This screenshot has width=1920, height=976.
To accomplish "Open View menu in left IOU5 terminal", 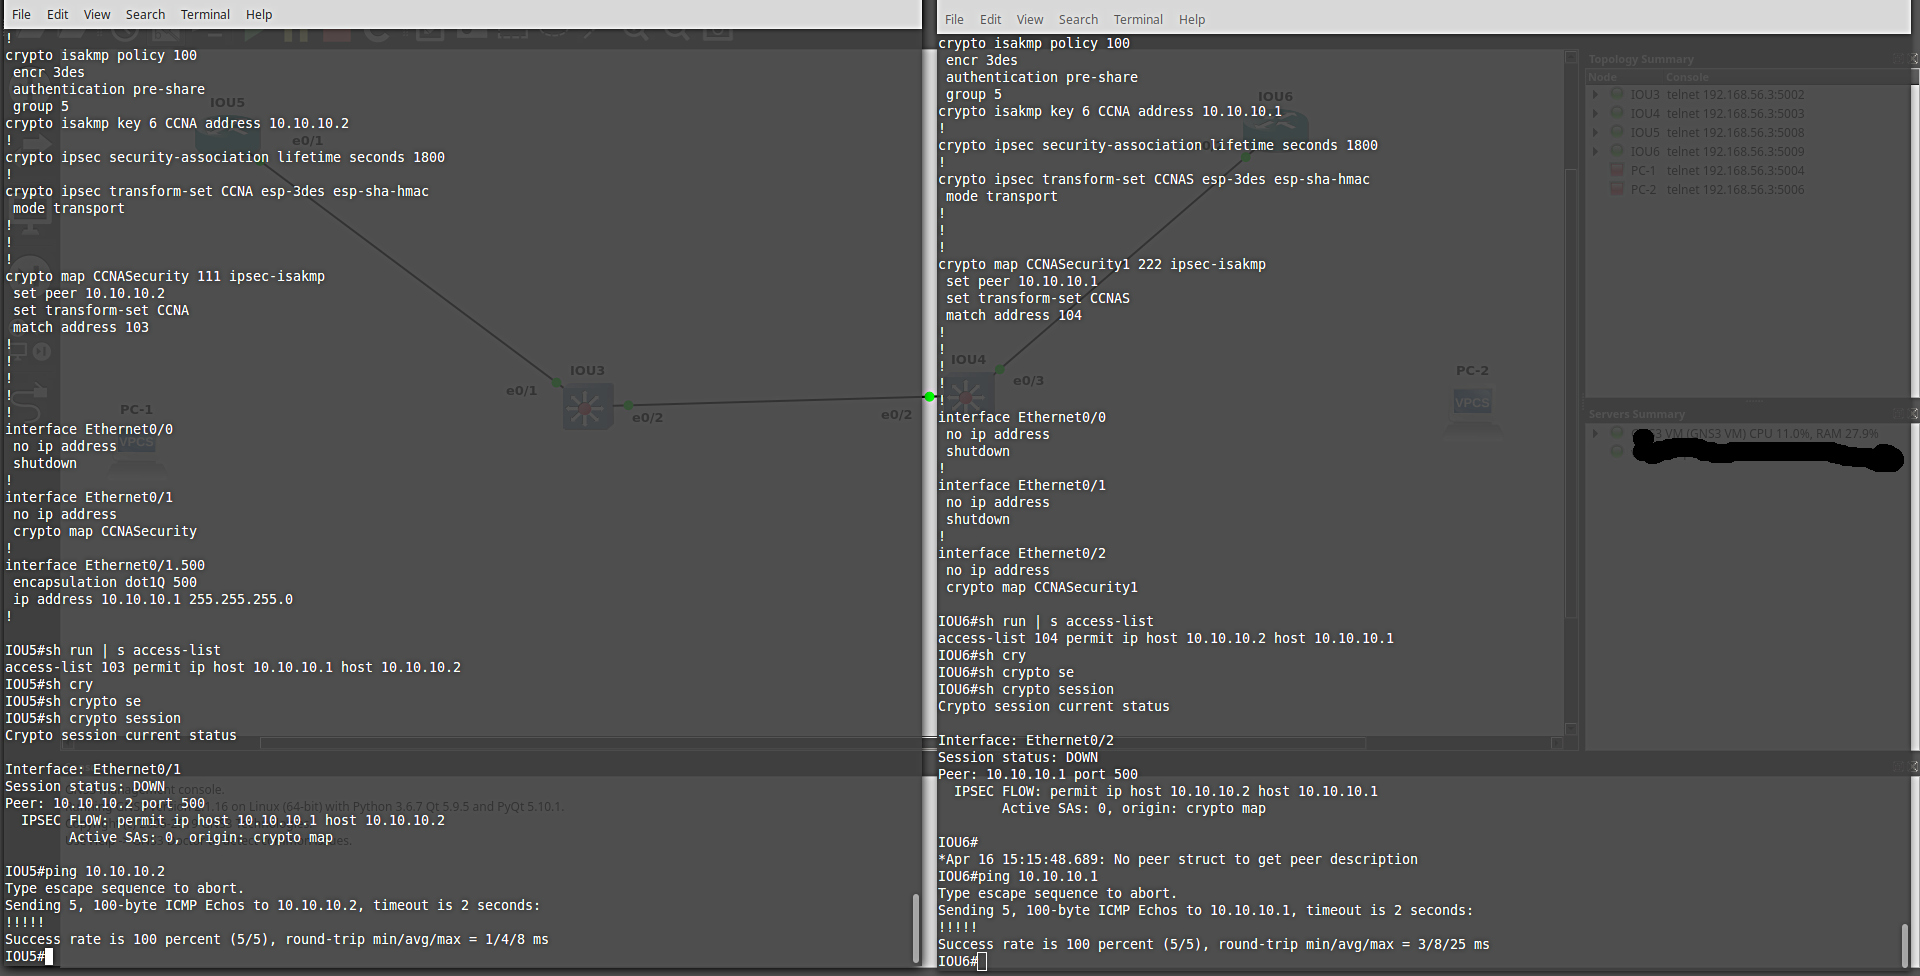I will tap(97, 14).
